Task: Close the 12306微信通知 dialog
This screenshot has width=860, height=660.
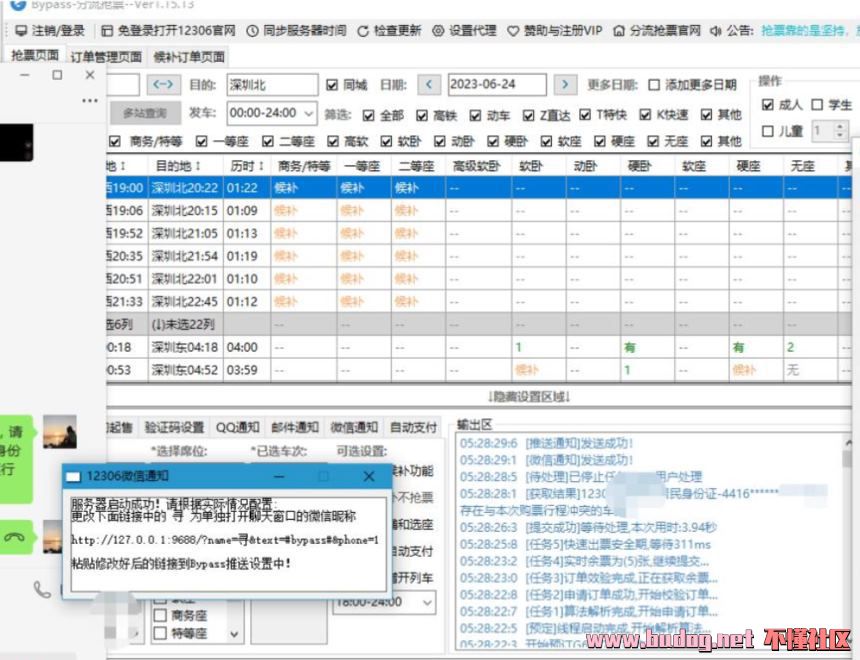Action: (x=369, y=476)
